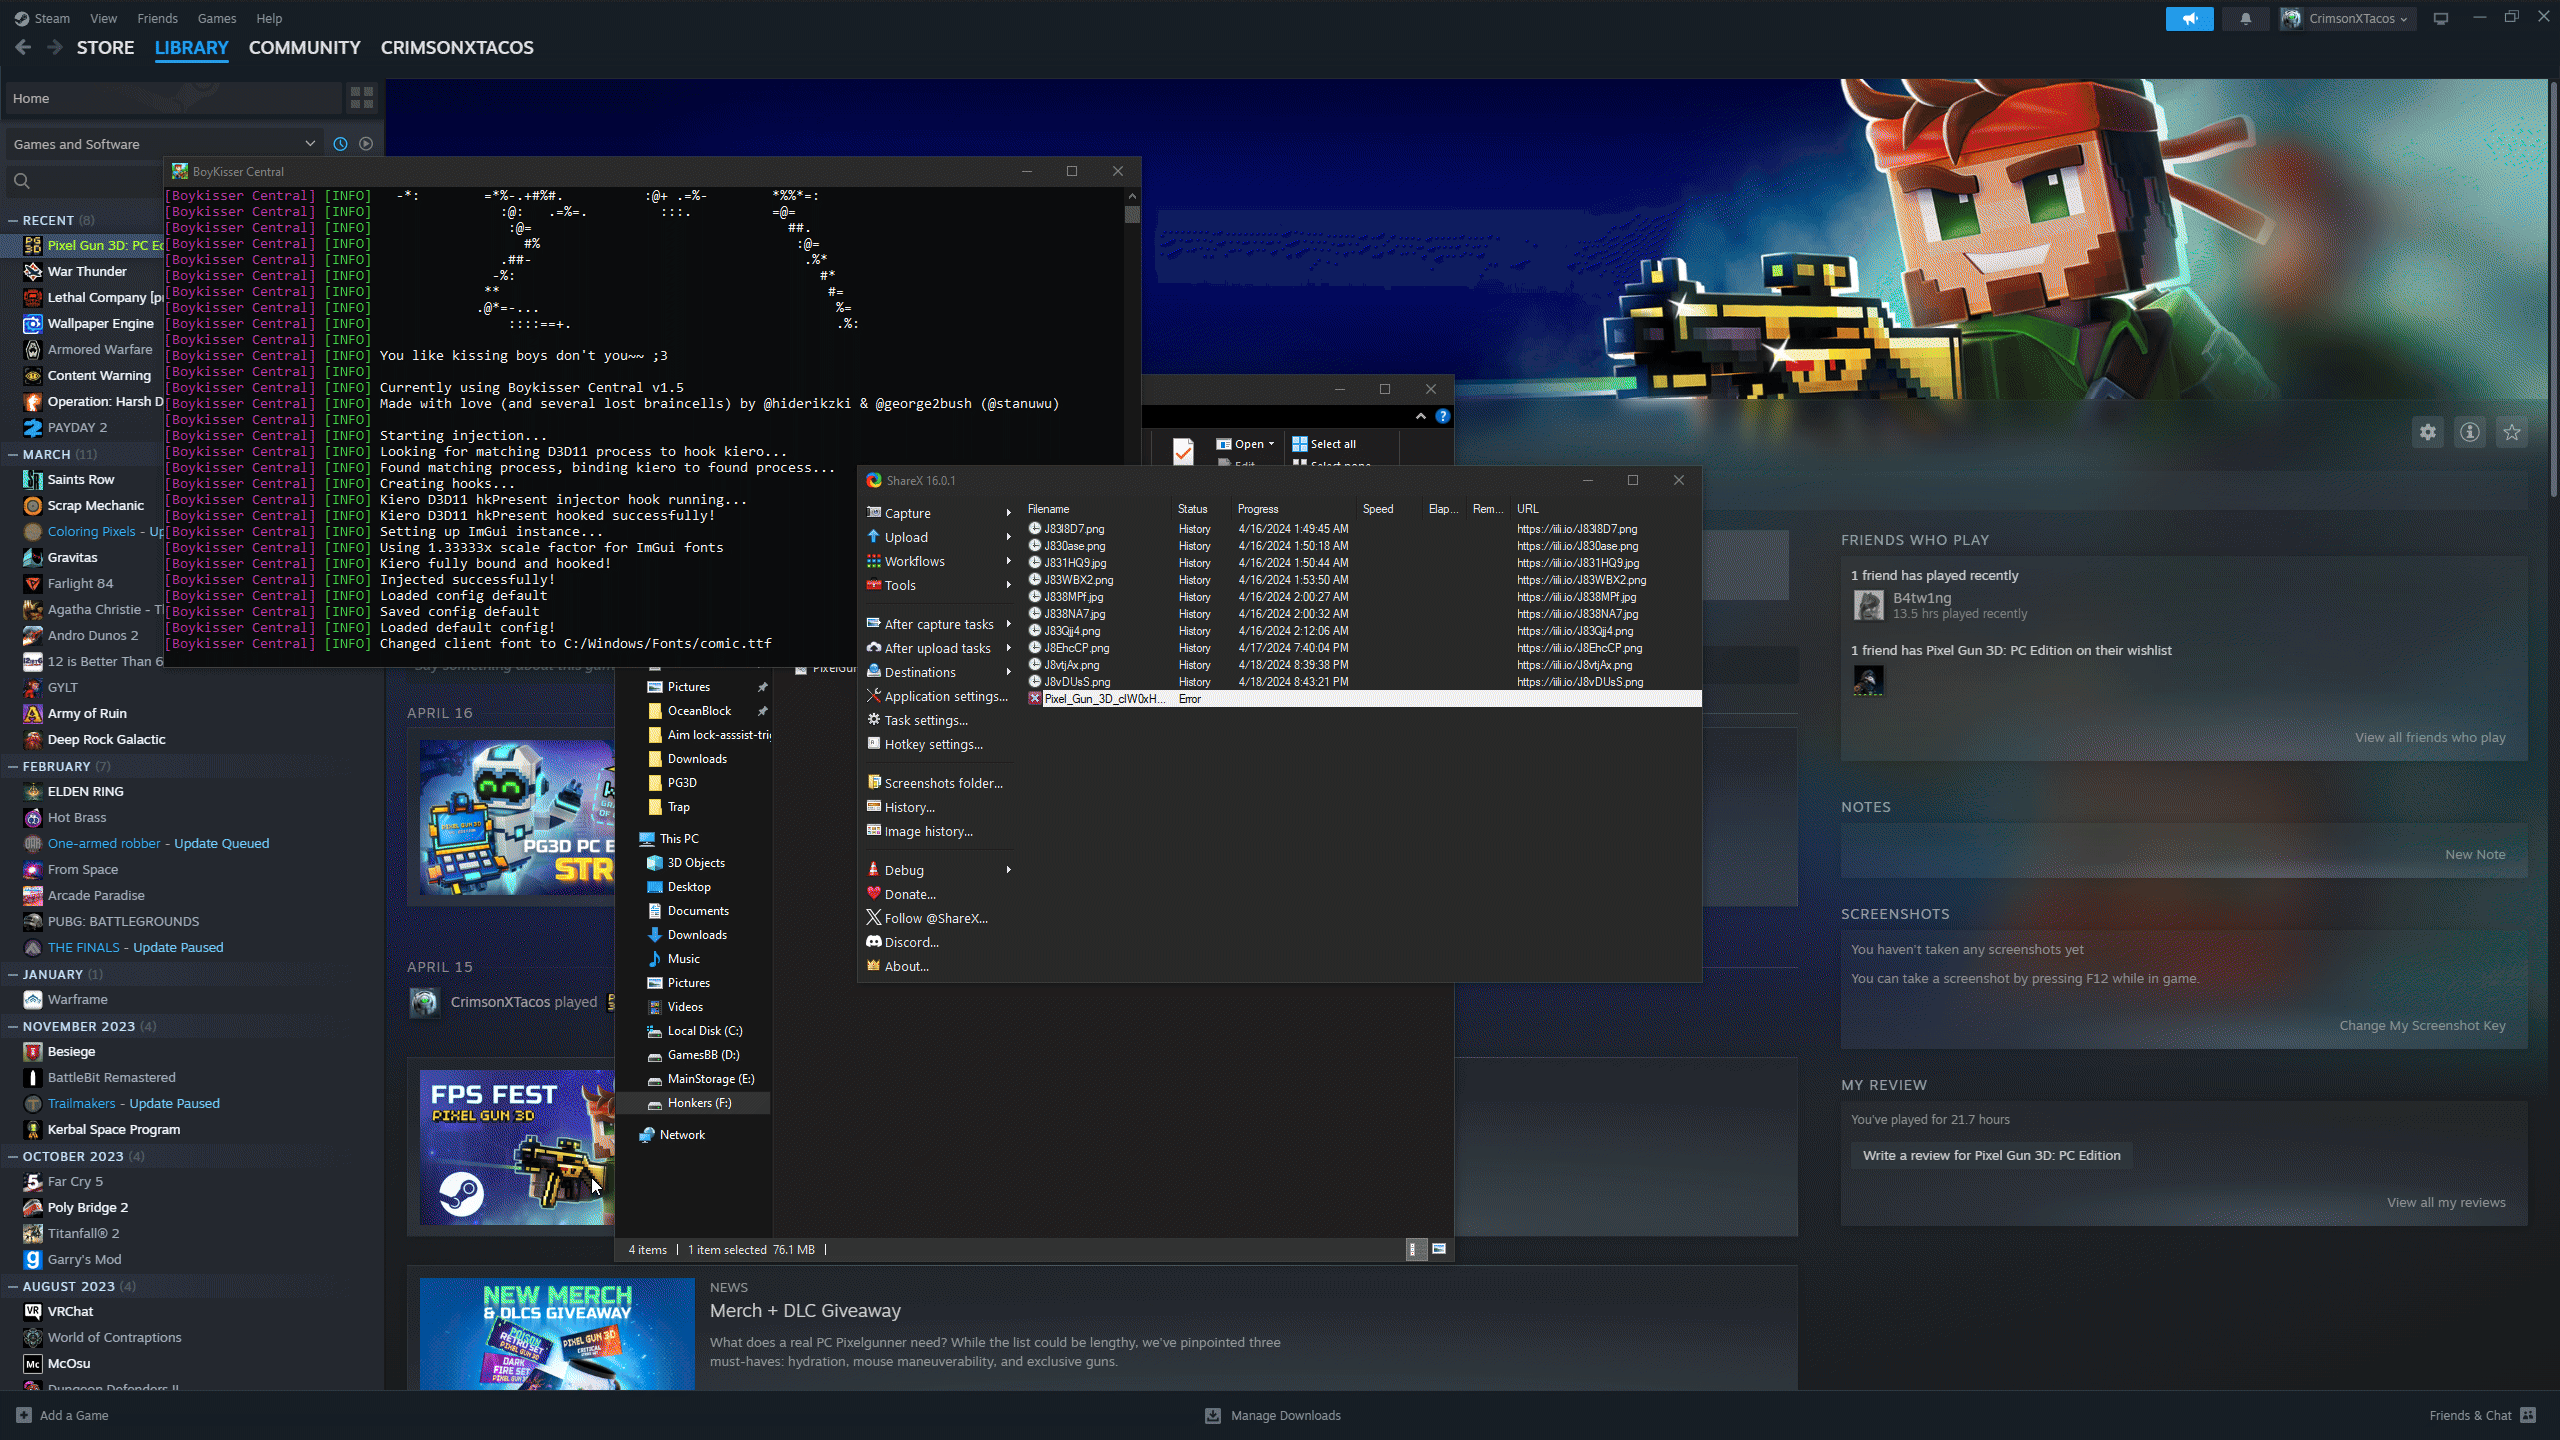Viewport: 2560px width, 1440px height.
Task: Click the ready-to-play filter icon
Action: 366,144
